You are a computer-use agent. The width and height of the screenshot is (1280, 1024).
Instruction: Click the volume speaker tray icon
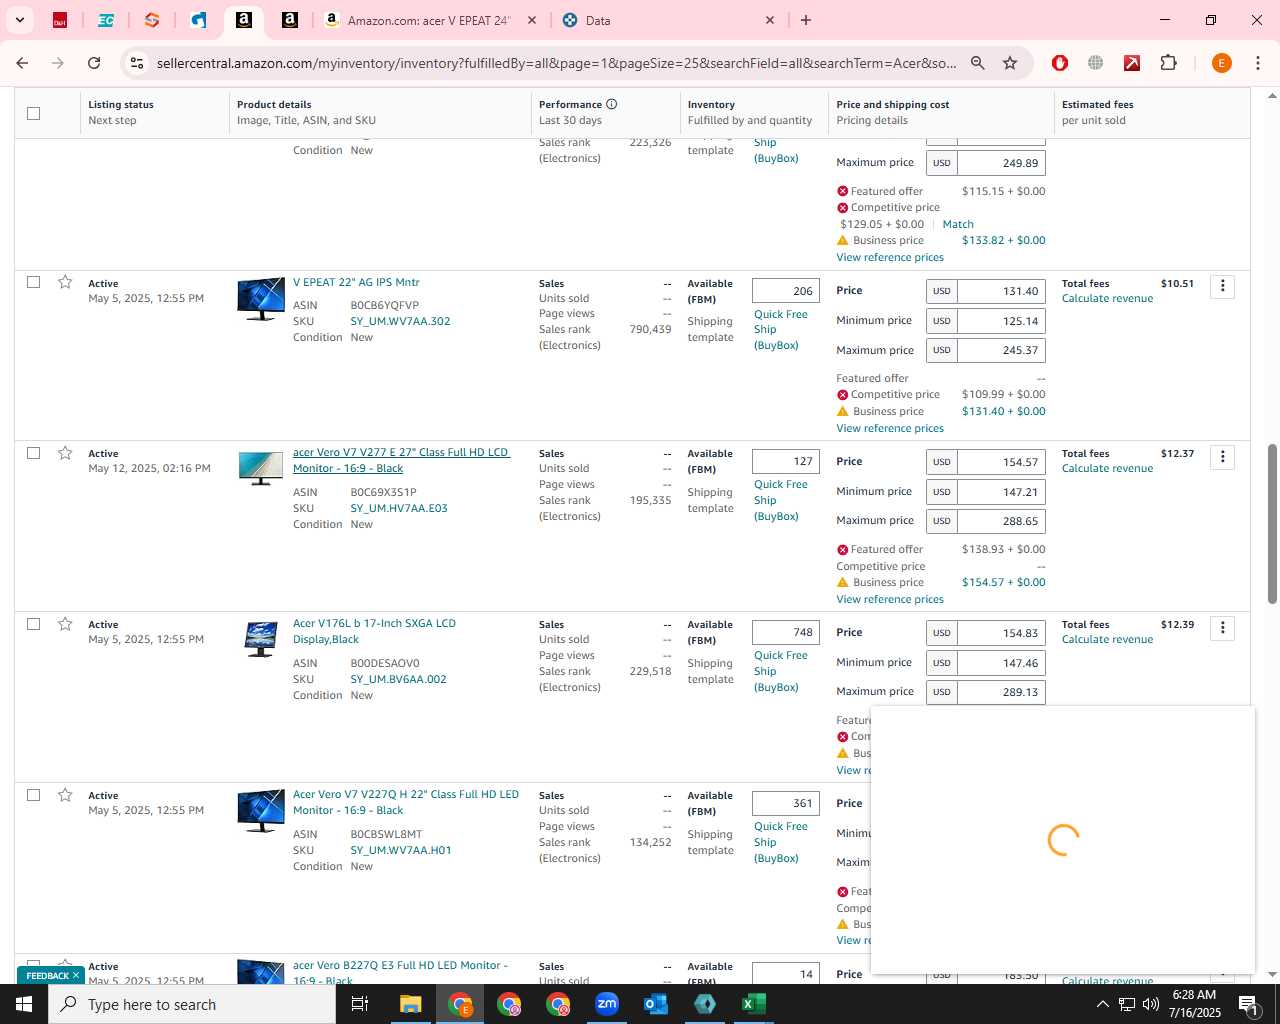(x=1150, y=1004)
